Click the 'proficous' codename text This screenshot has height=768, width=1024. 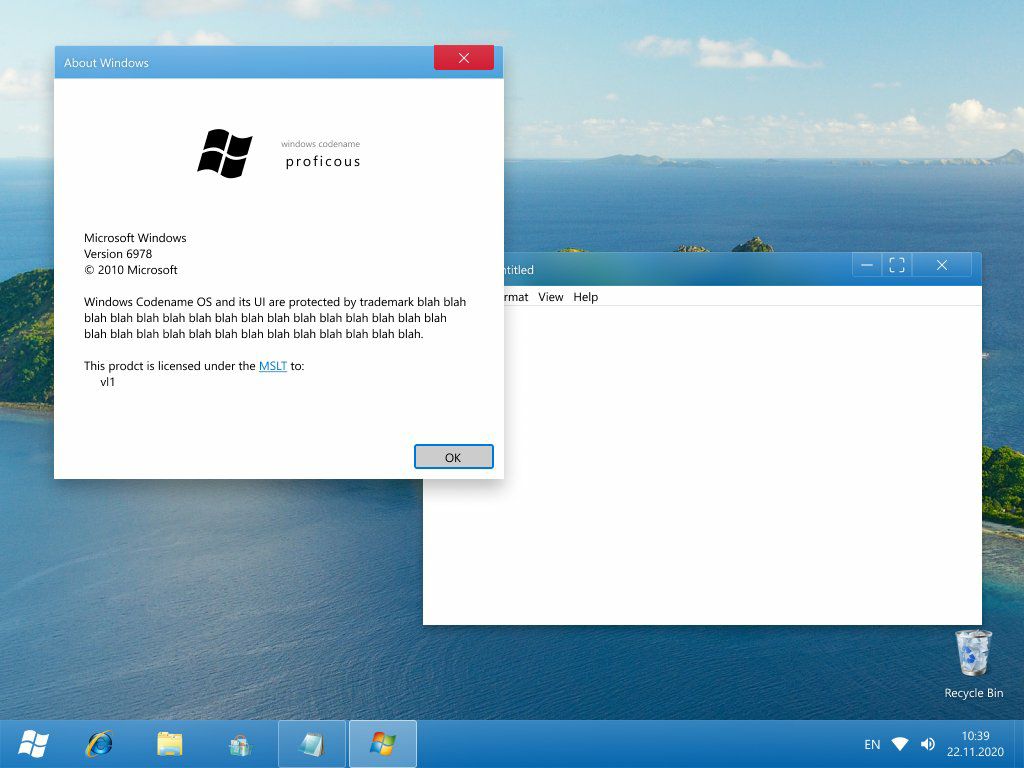(x=323, y=161)
